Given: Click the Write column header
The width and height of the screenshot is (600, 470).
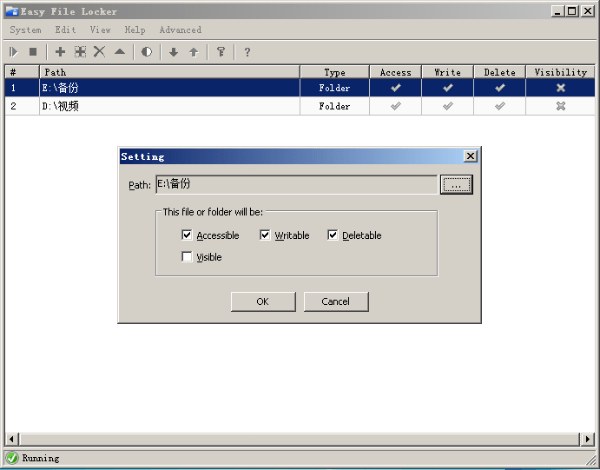Looking at the screenshot, I should click(447, 72).
